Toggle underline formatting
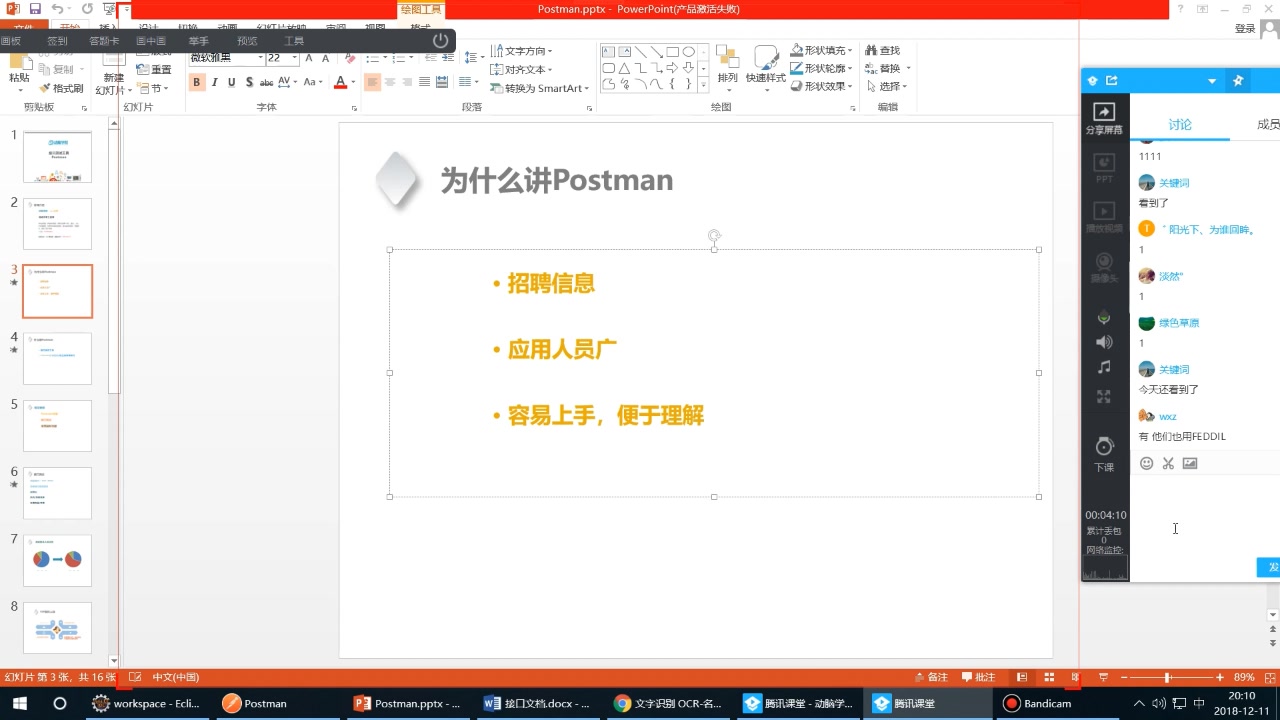This screenshot has width=1280, height=720. [x=232, y=82]
